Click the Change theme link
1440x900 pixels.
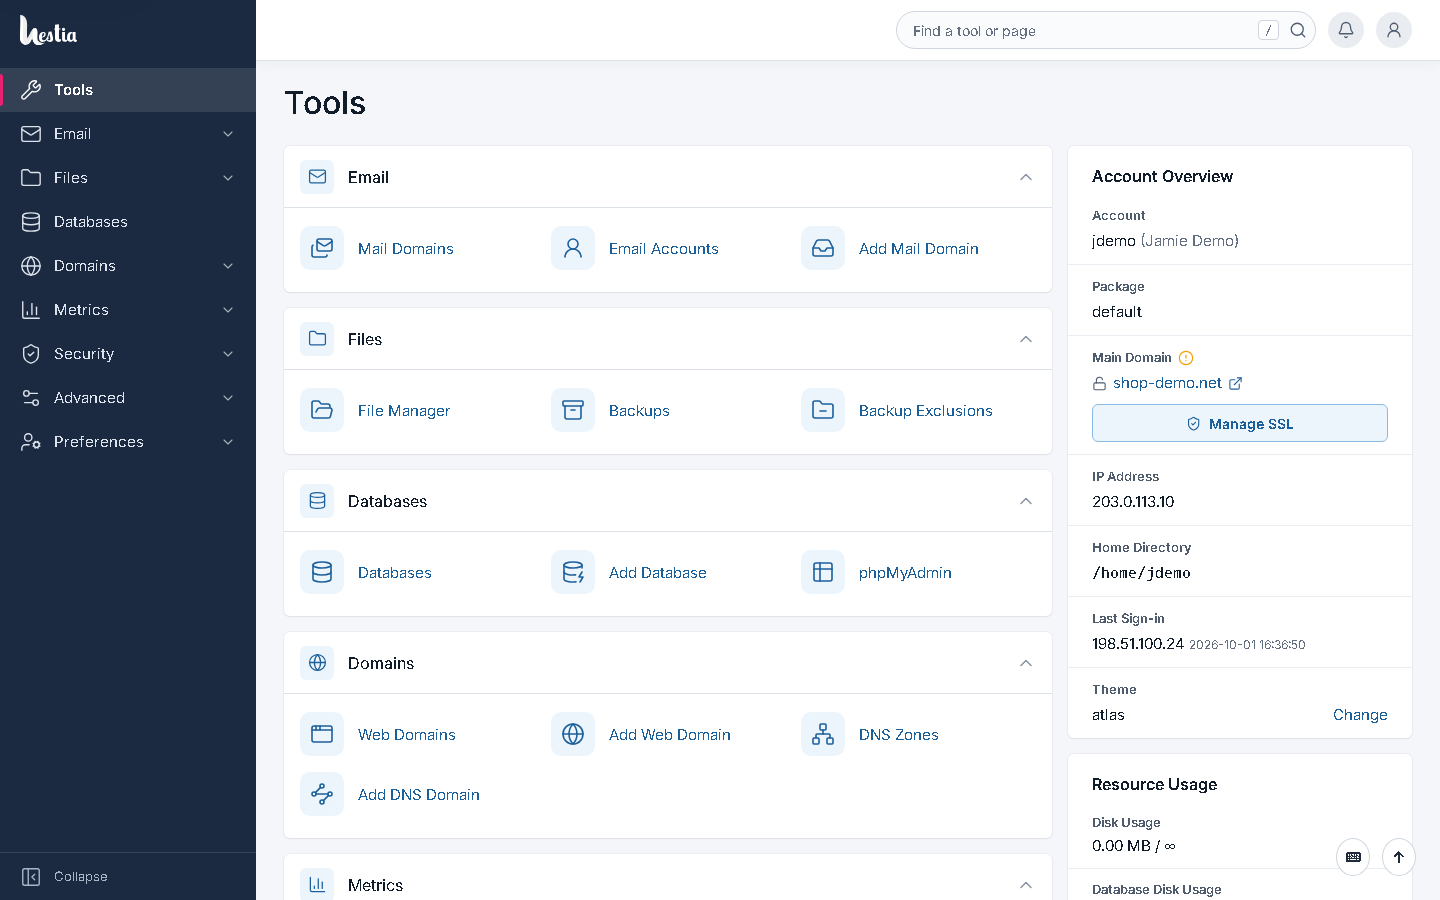click(1360, 715)
